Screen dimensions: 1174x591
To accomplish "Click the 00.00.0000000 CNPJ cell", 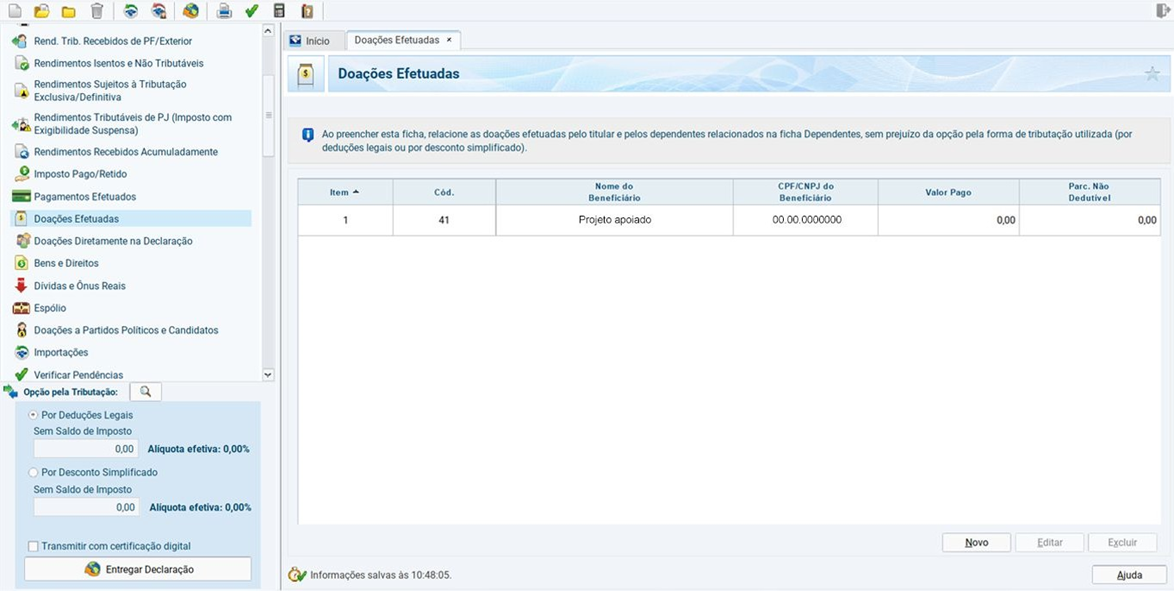I will [806, 220].
